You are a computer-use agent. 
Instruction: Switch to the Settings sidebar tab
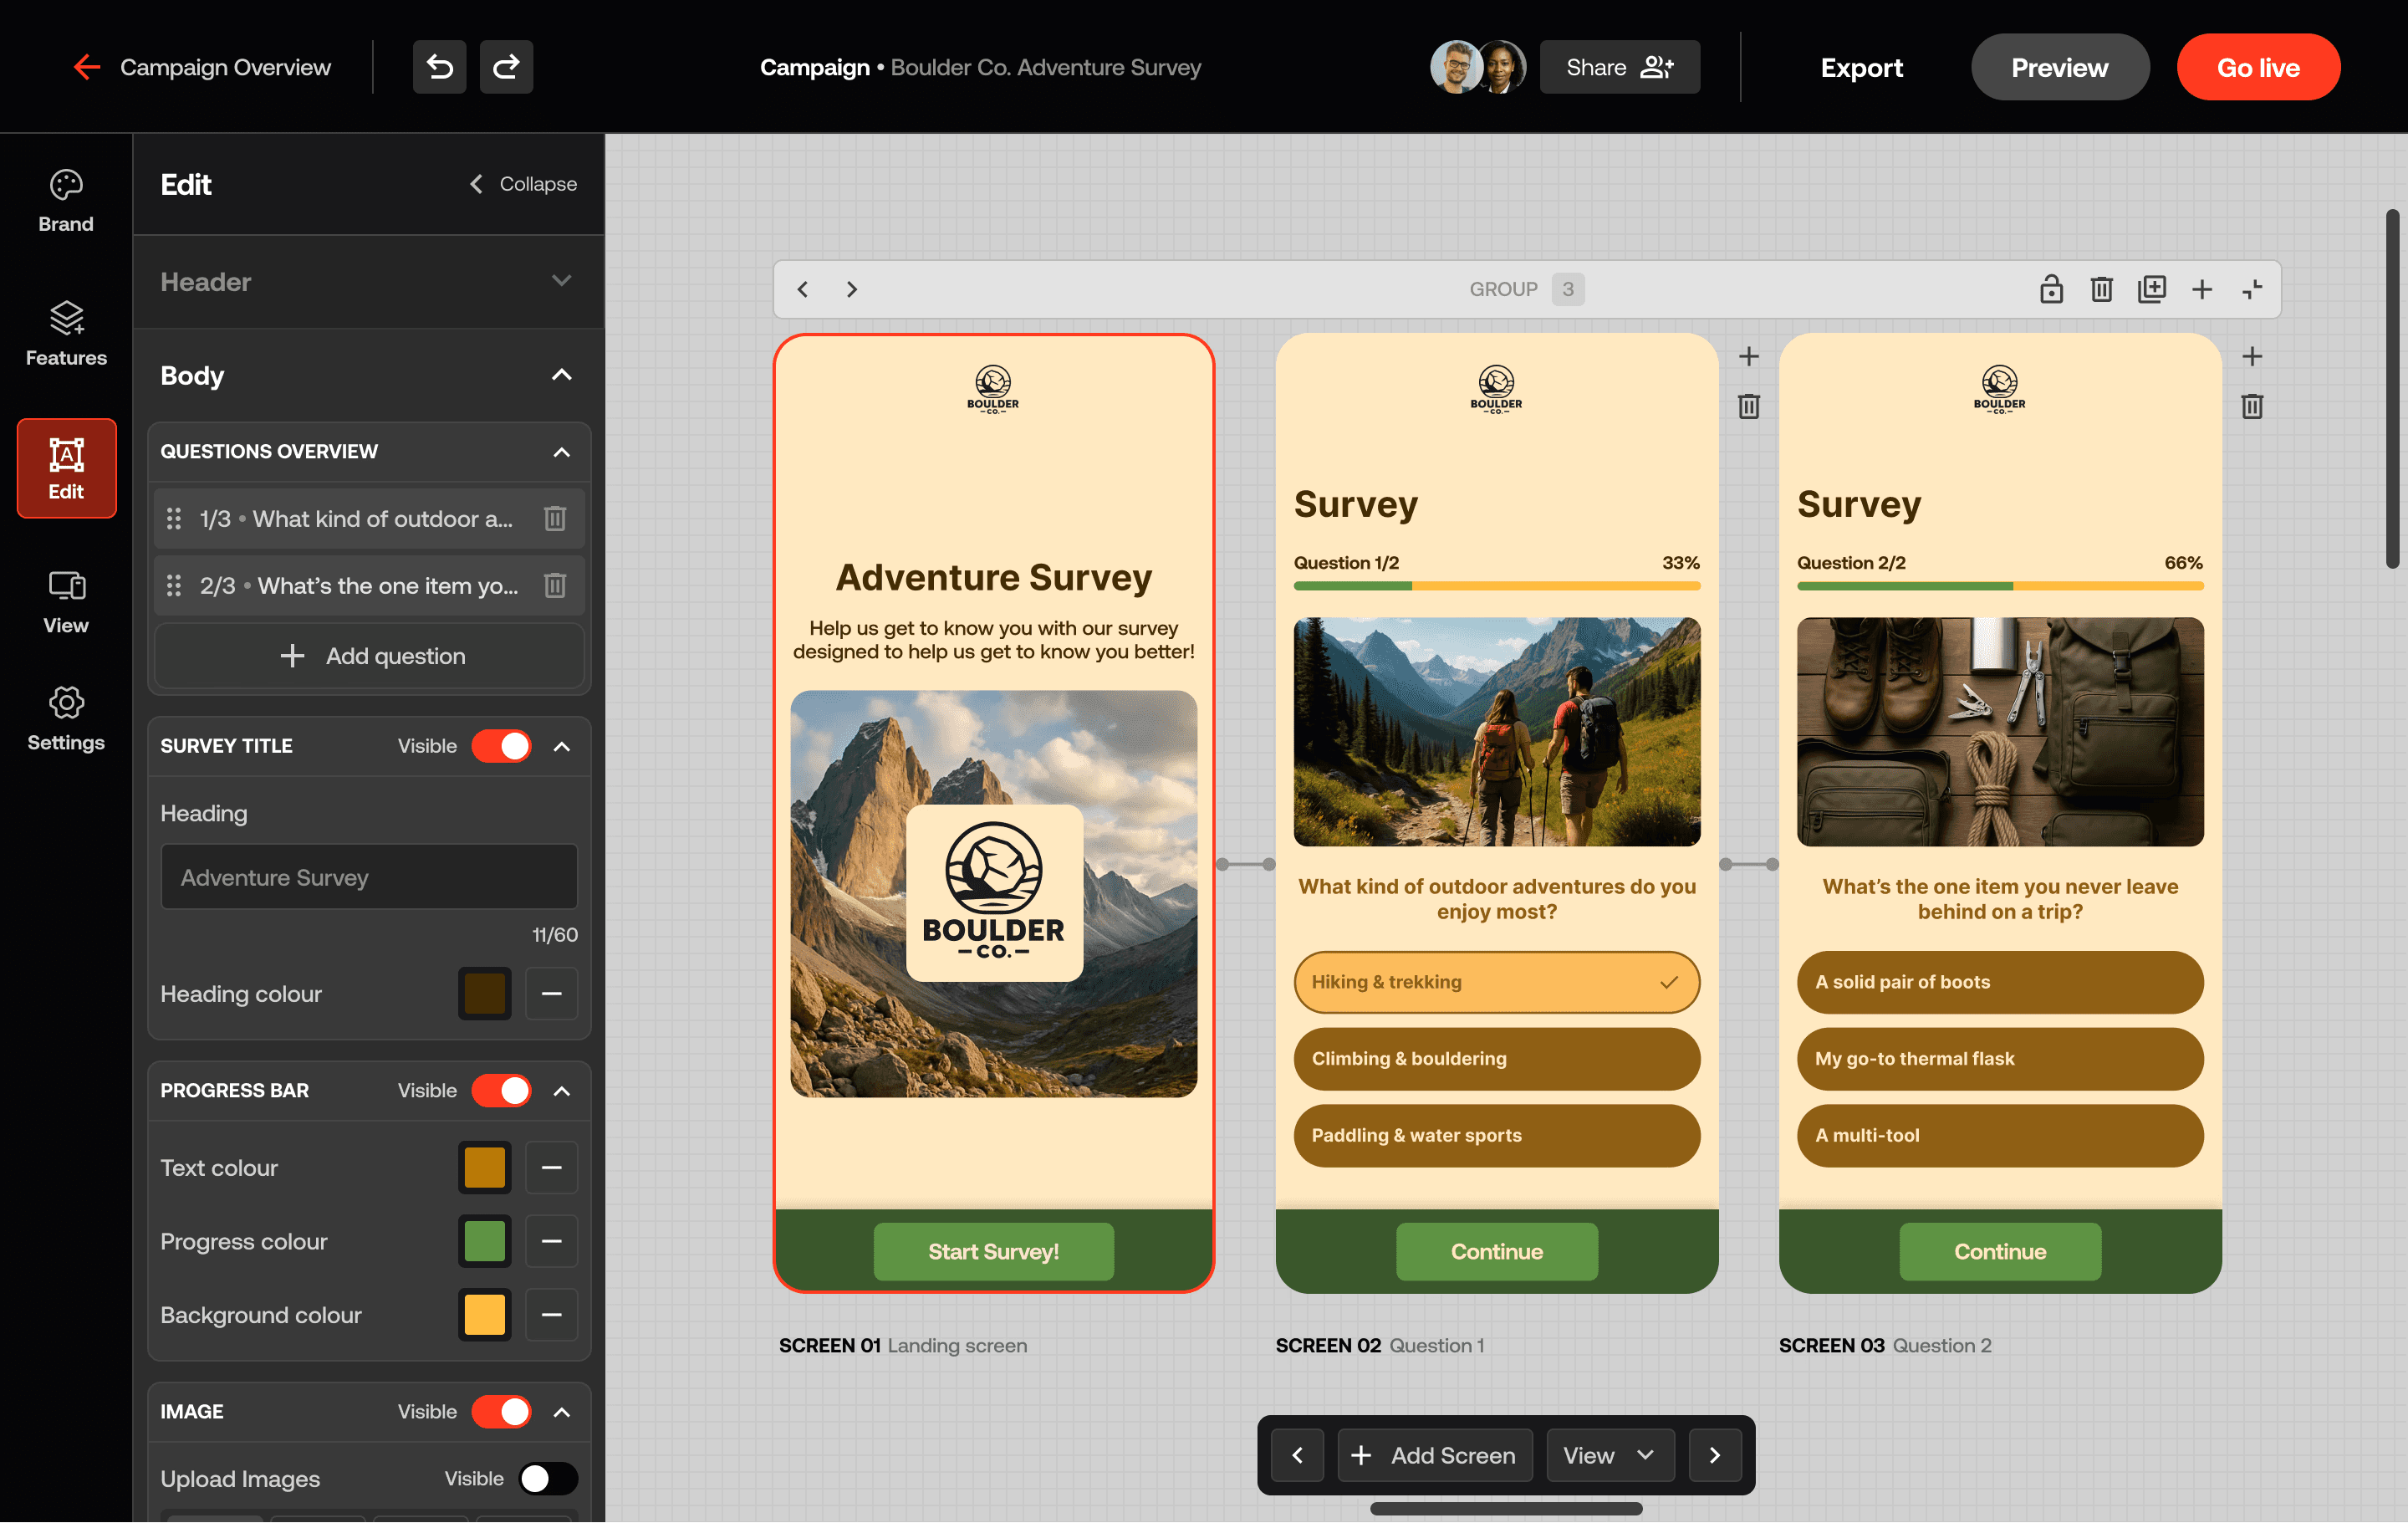pos(66,719)
